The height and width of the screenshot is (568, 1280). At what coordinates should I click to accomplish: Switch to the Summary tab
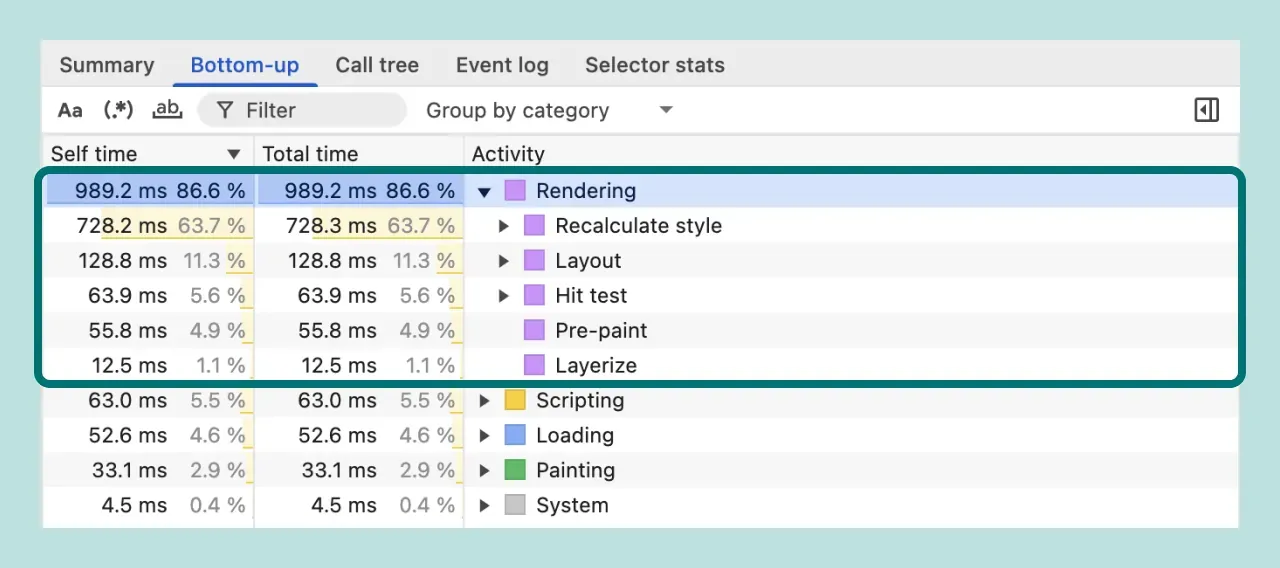click(107, 66)
